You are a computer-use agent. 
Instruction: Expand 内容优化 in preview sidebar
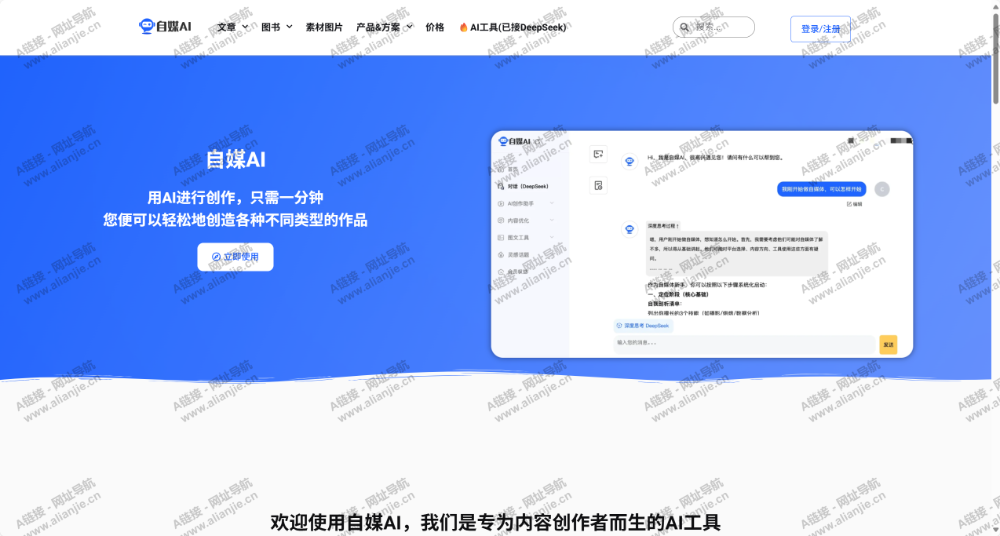(526, 220)
